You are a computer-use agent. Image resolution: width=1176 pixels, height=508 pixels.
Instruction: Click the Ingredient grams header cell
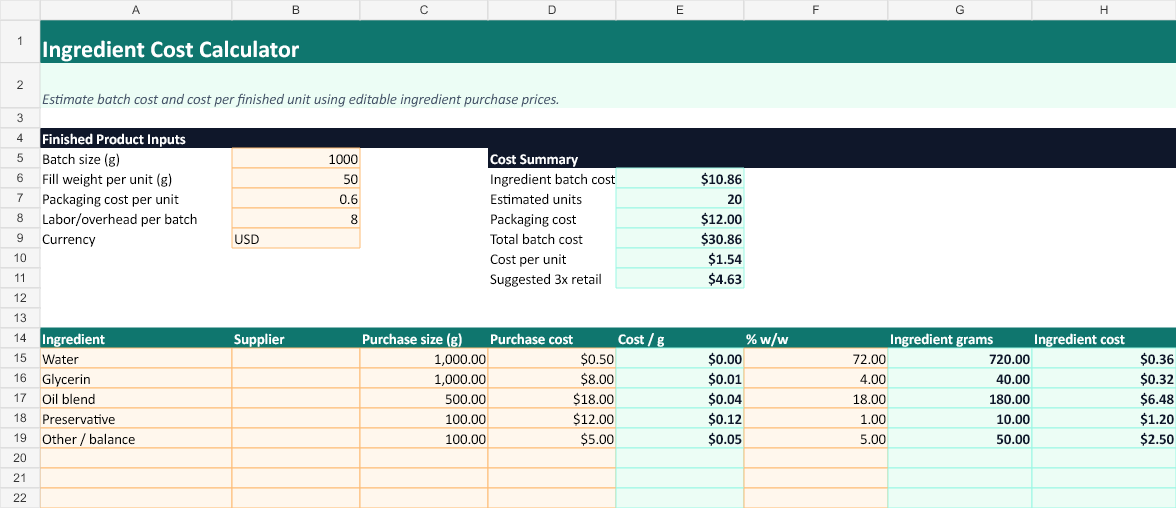click(960, 338)
